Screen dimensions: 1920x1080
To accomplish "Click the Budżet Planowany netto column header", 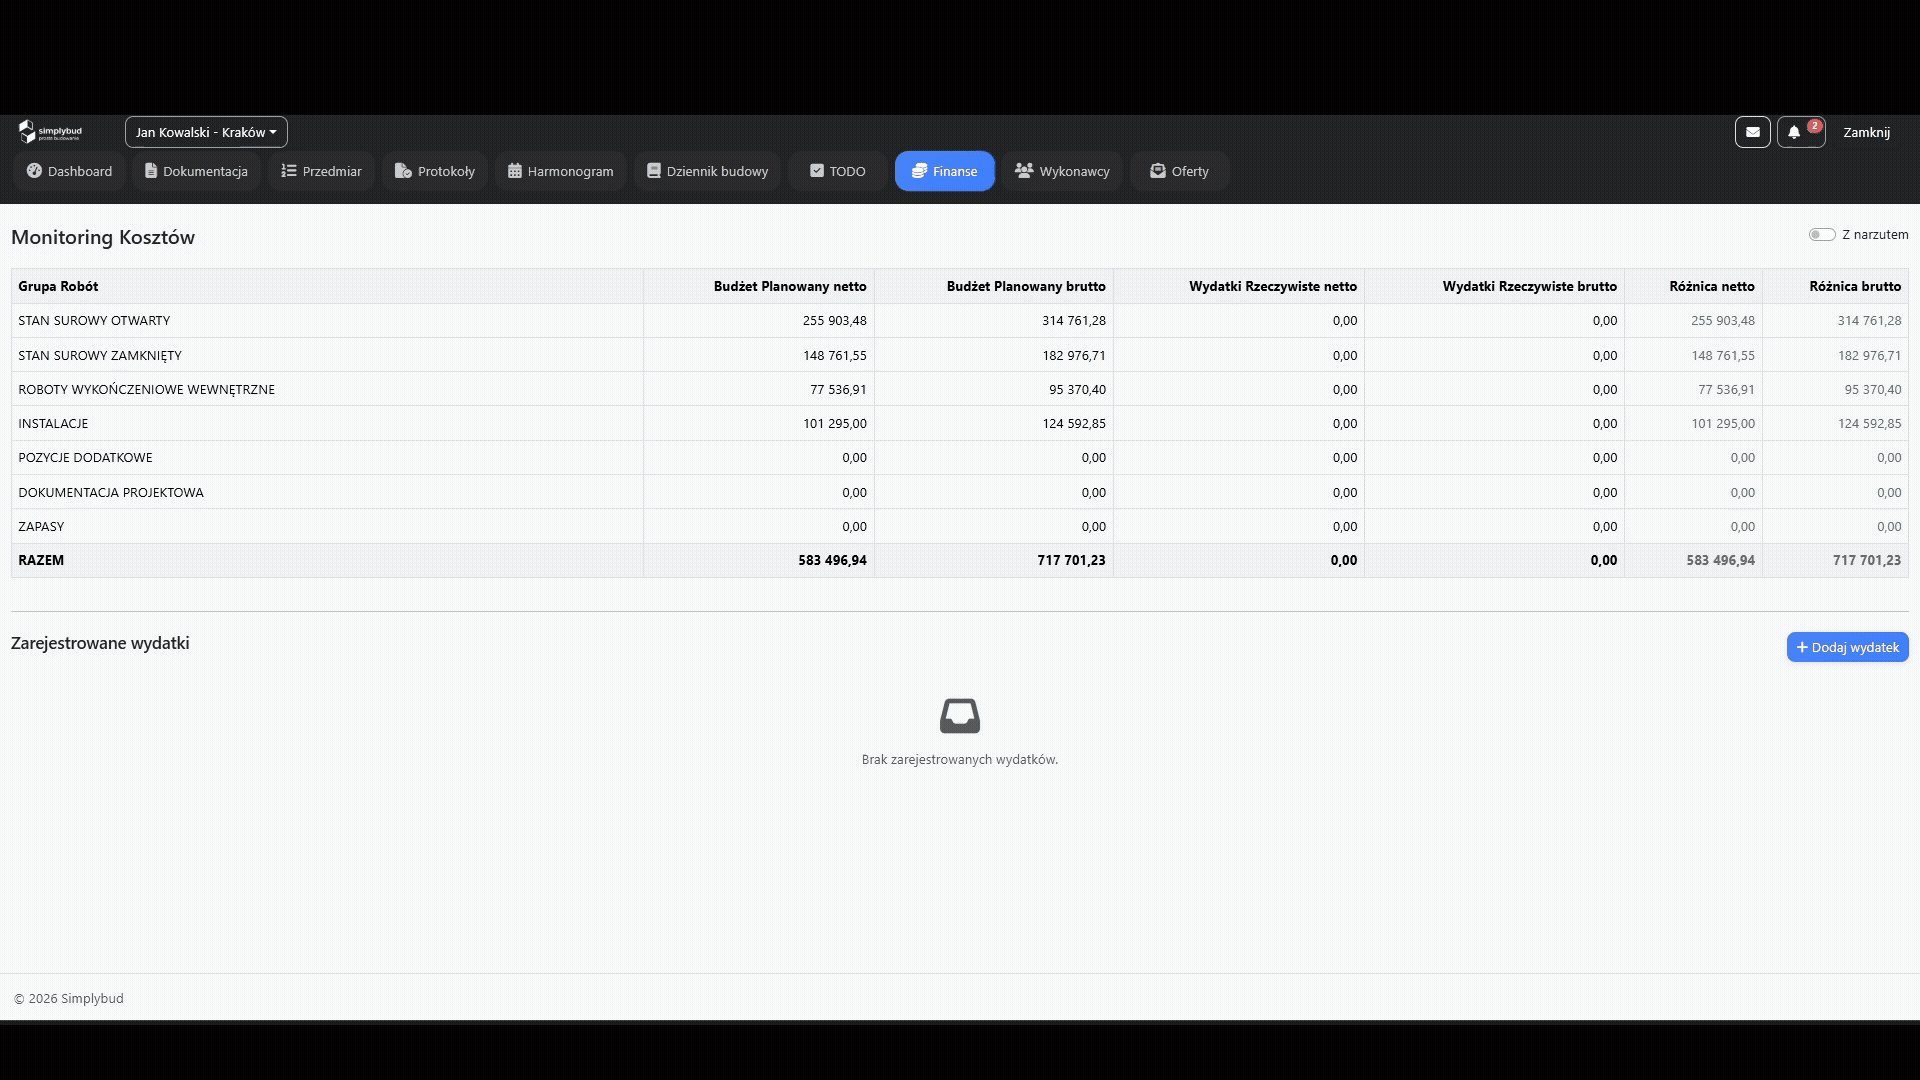I will pyautogui.click(x=790, y=286).
